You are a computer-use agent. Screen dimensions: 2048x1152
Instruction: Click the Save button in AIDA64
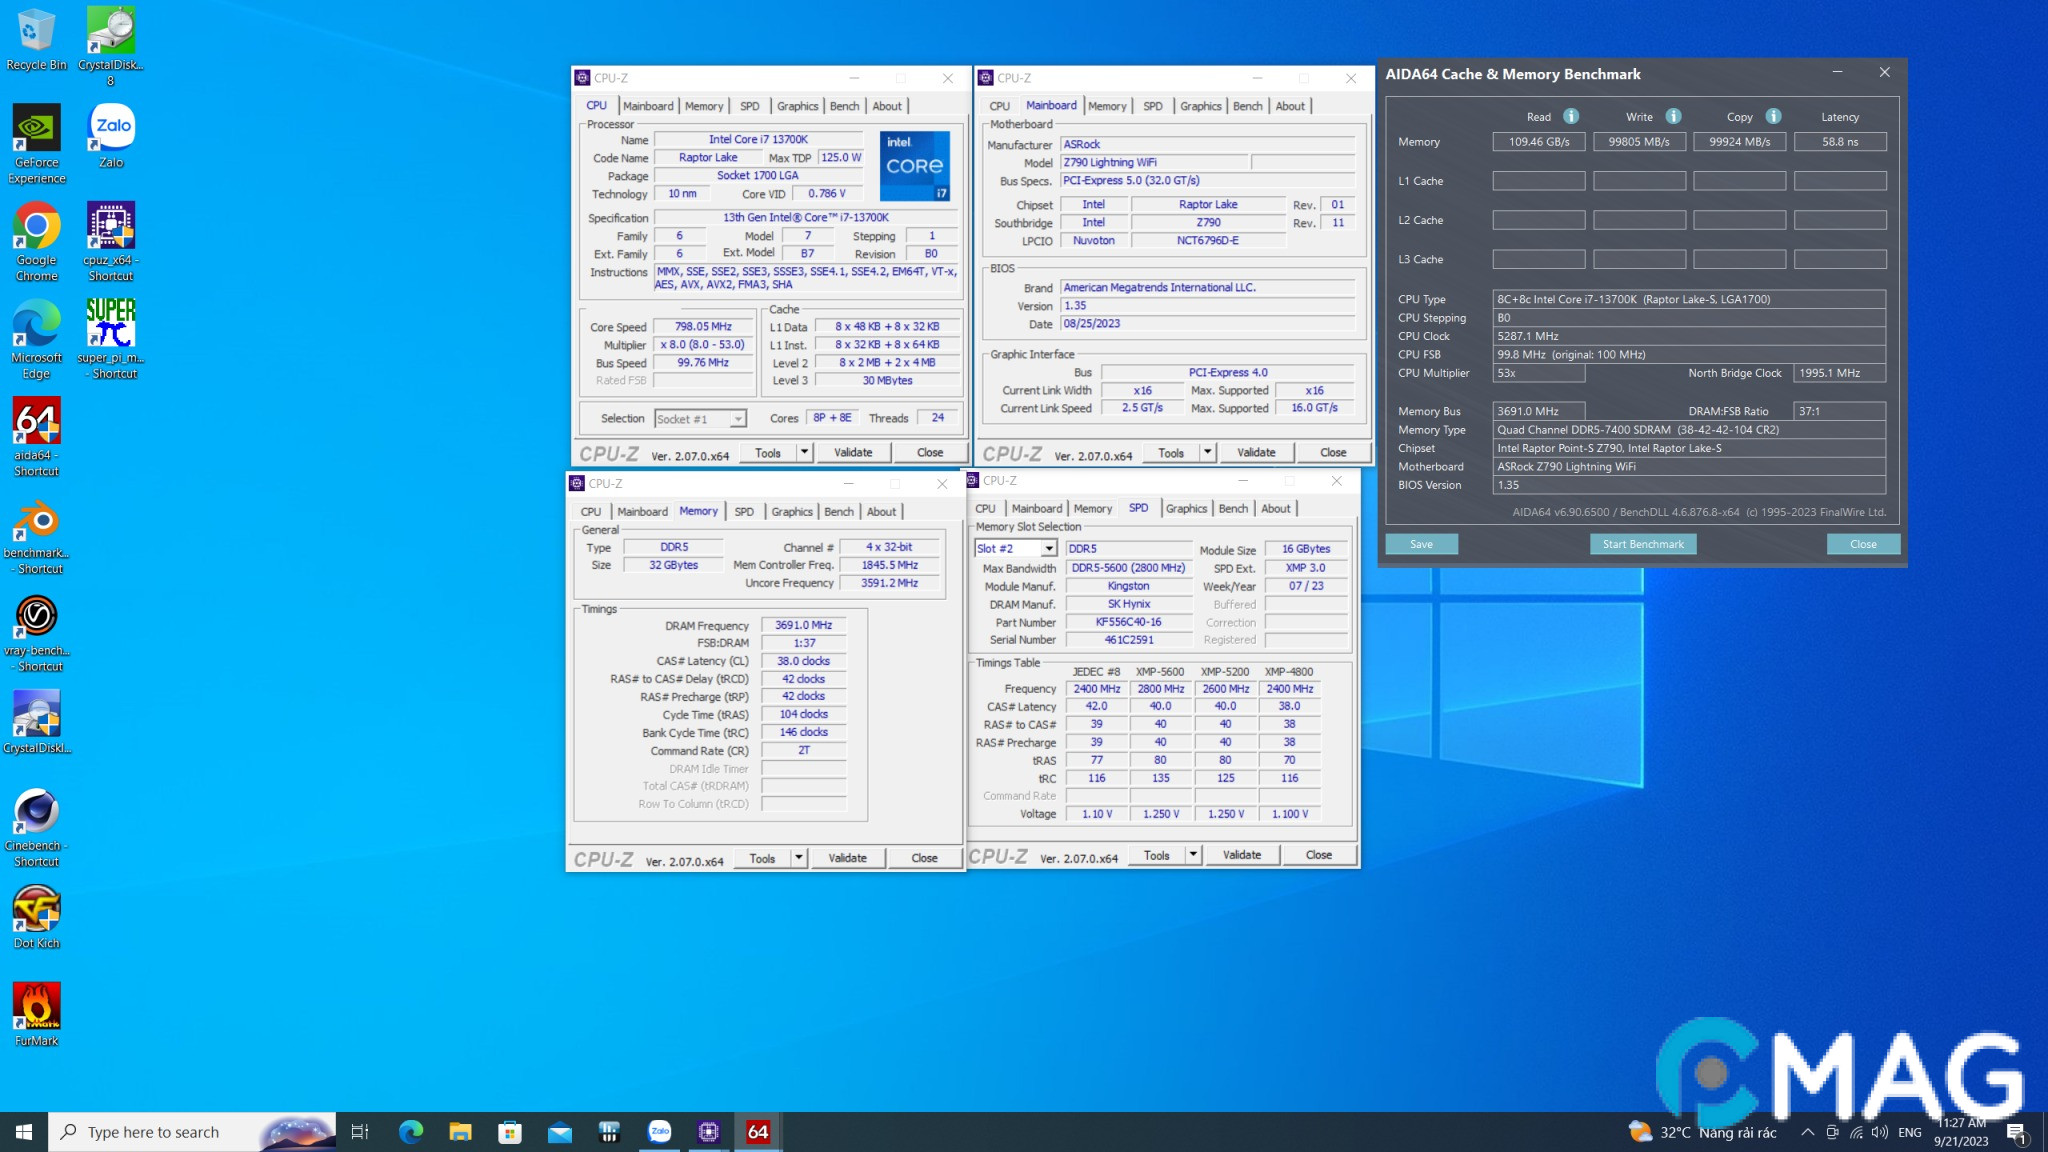(1421, 544)
